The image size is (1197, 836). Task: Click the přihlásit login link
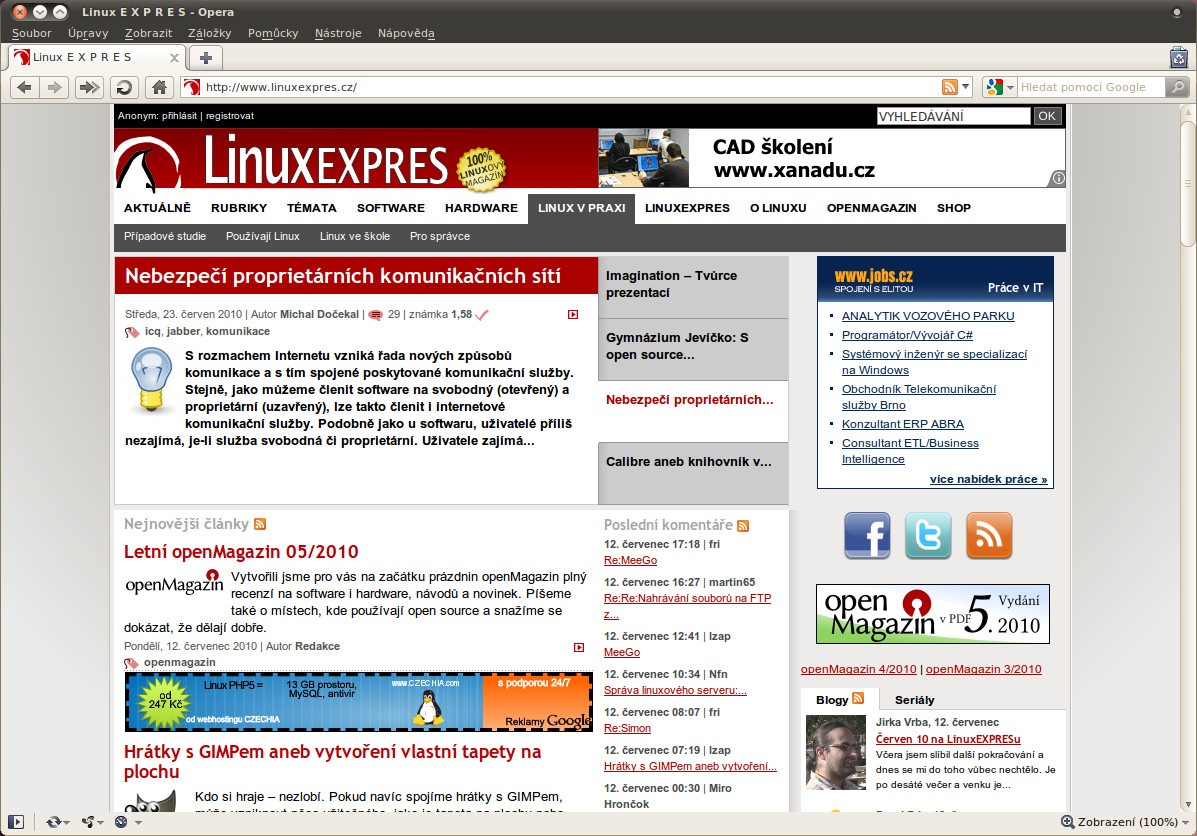179,116
